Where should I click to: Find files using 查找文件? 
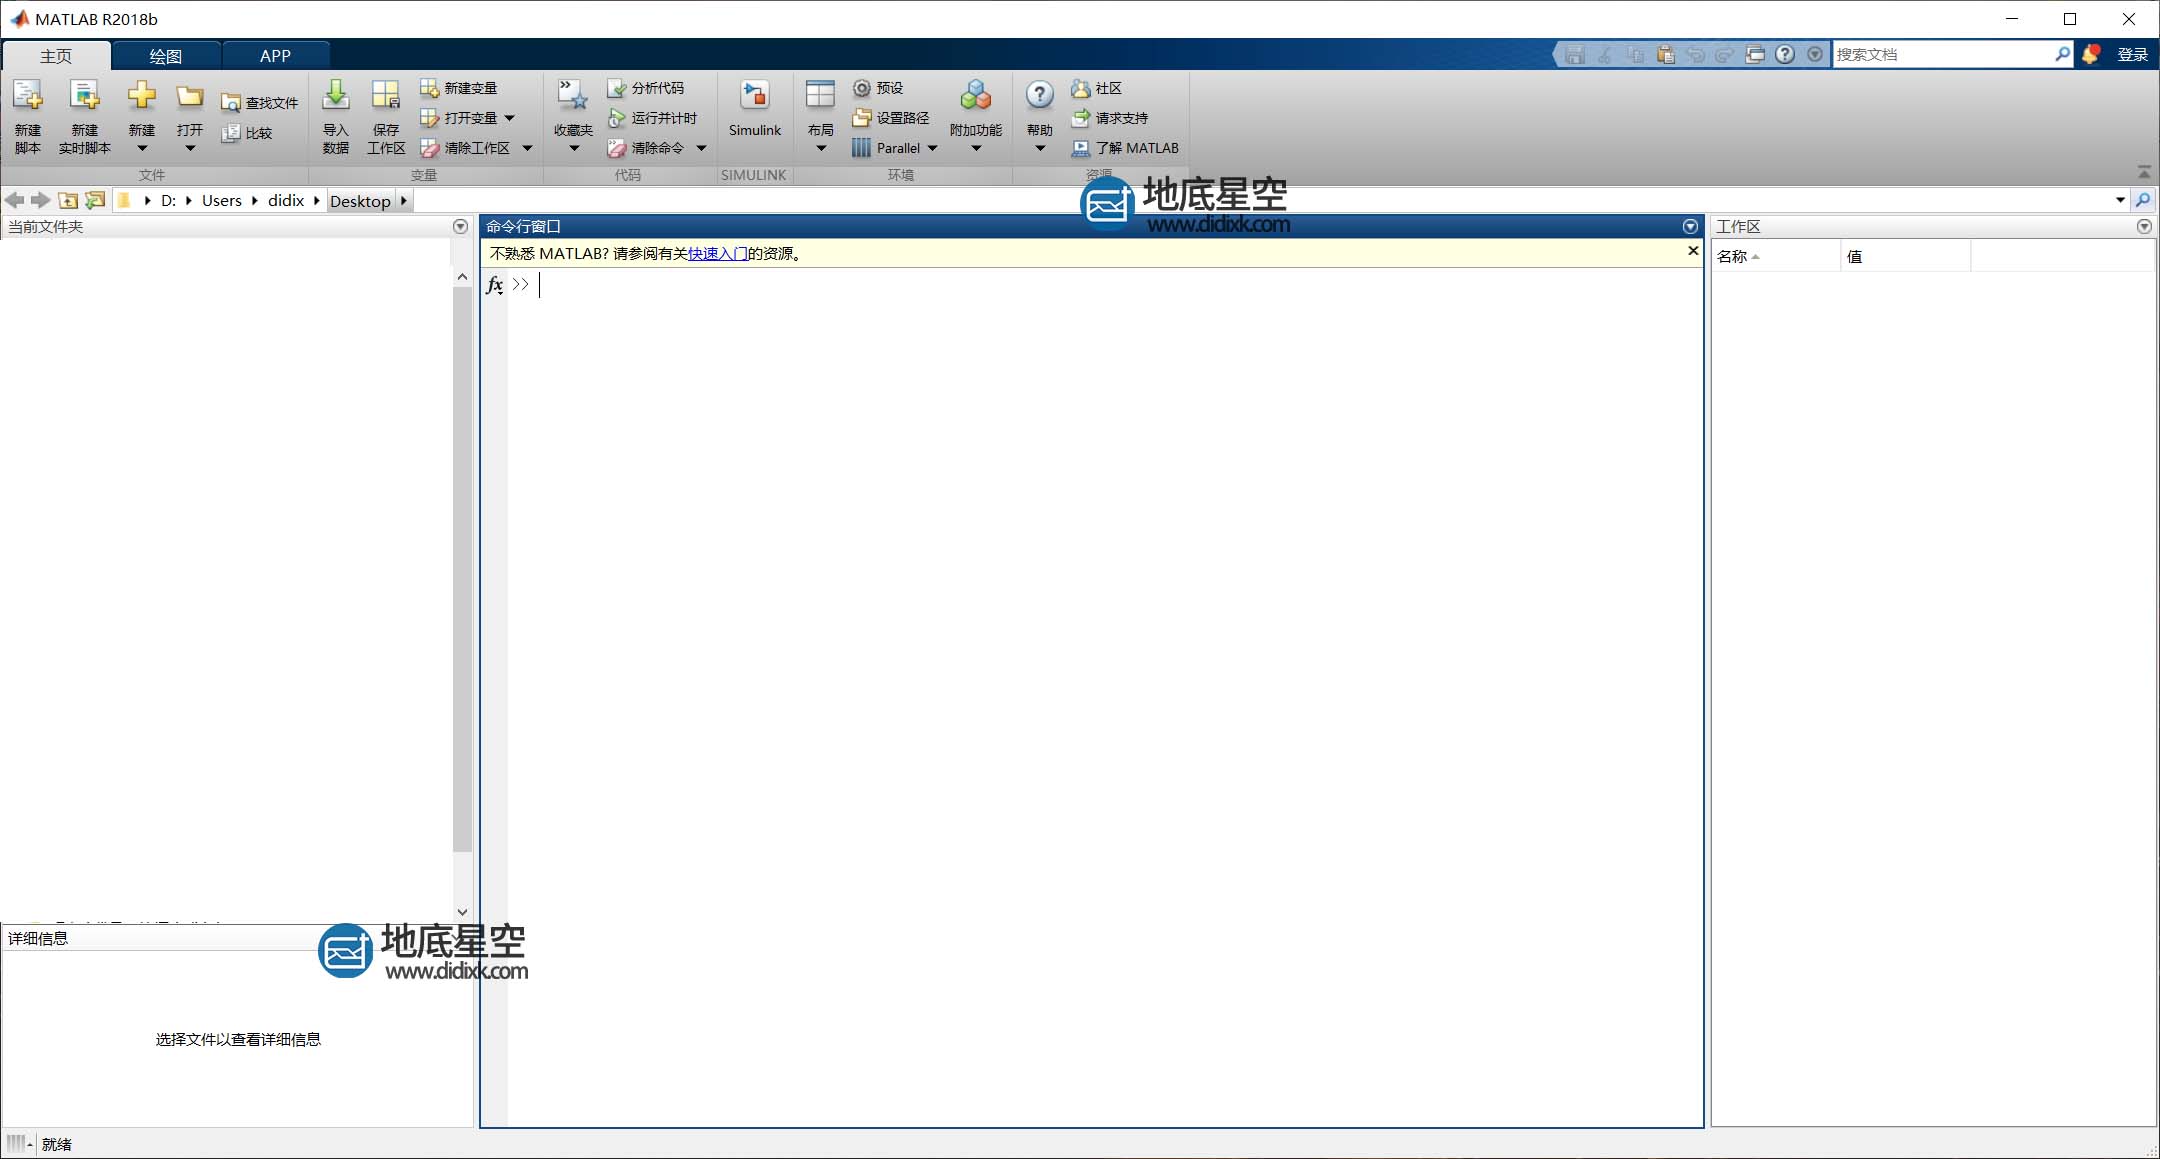coord(260,103)
